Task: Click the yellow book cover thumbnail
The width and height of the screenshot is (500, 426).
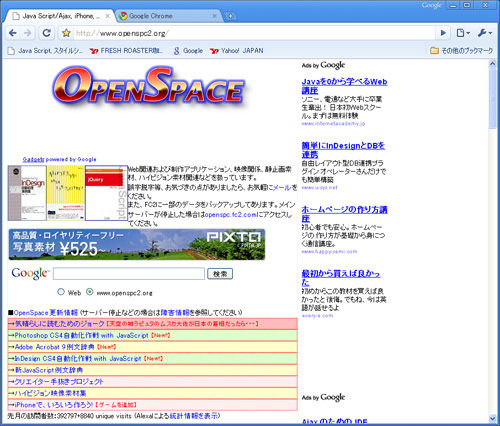Action: (65, 193)
